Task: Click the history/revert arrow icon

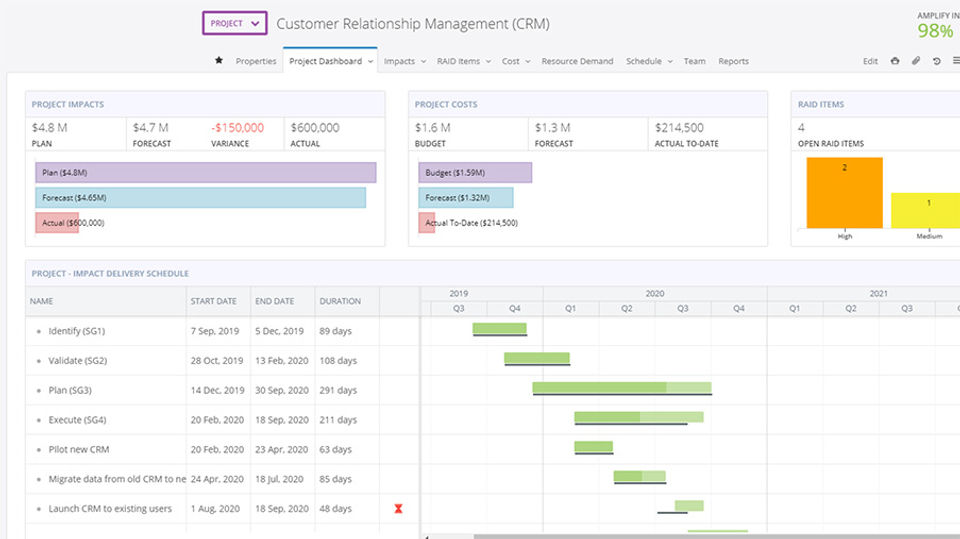Action: pyautogui.click(x=937, y=61)
